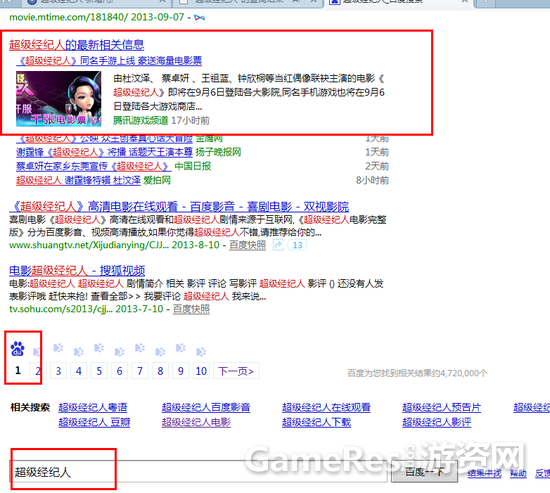Click paw icon above page 3
Screen dimensions: 550x493
pos(58,348)
